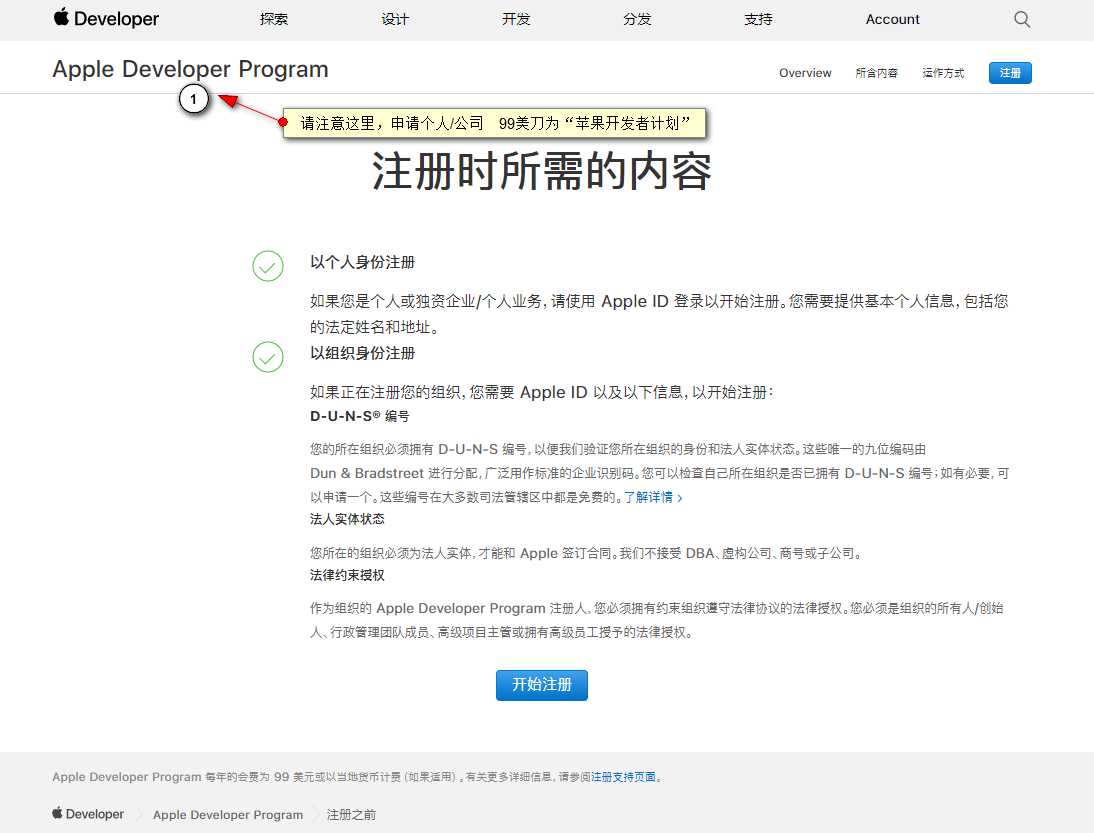Click the 以组织身份注册 heading
The width and height of the screenshot is (1094, 833).
tap(362, 353)
